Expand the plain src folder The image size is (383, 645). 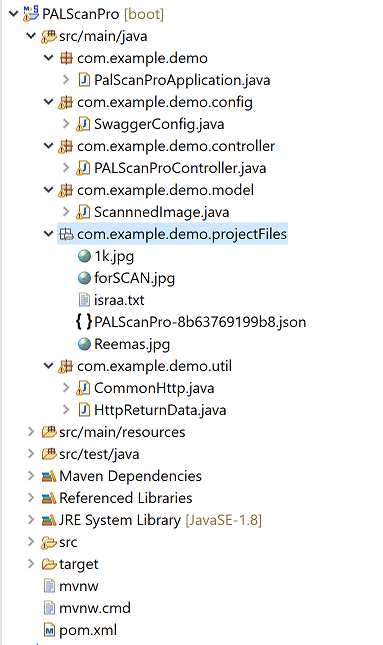pos(31,542)
